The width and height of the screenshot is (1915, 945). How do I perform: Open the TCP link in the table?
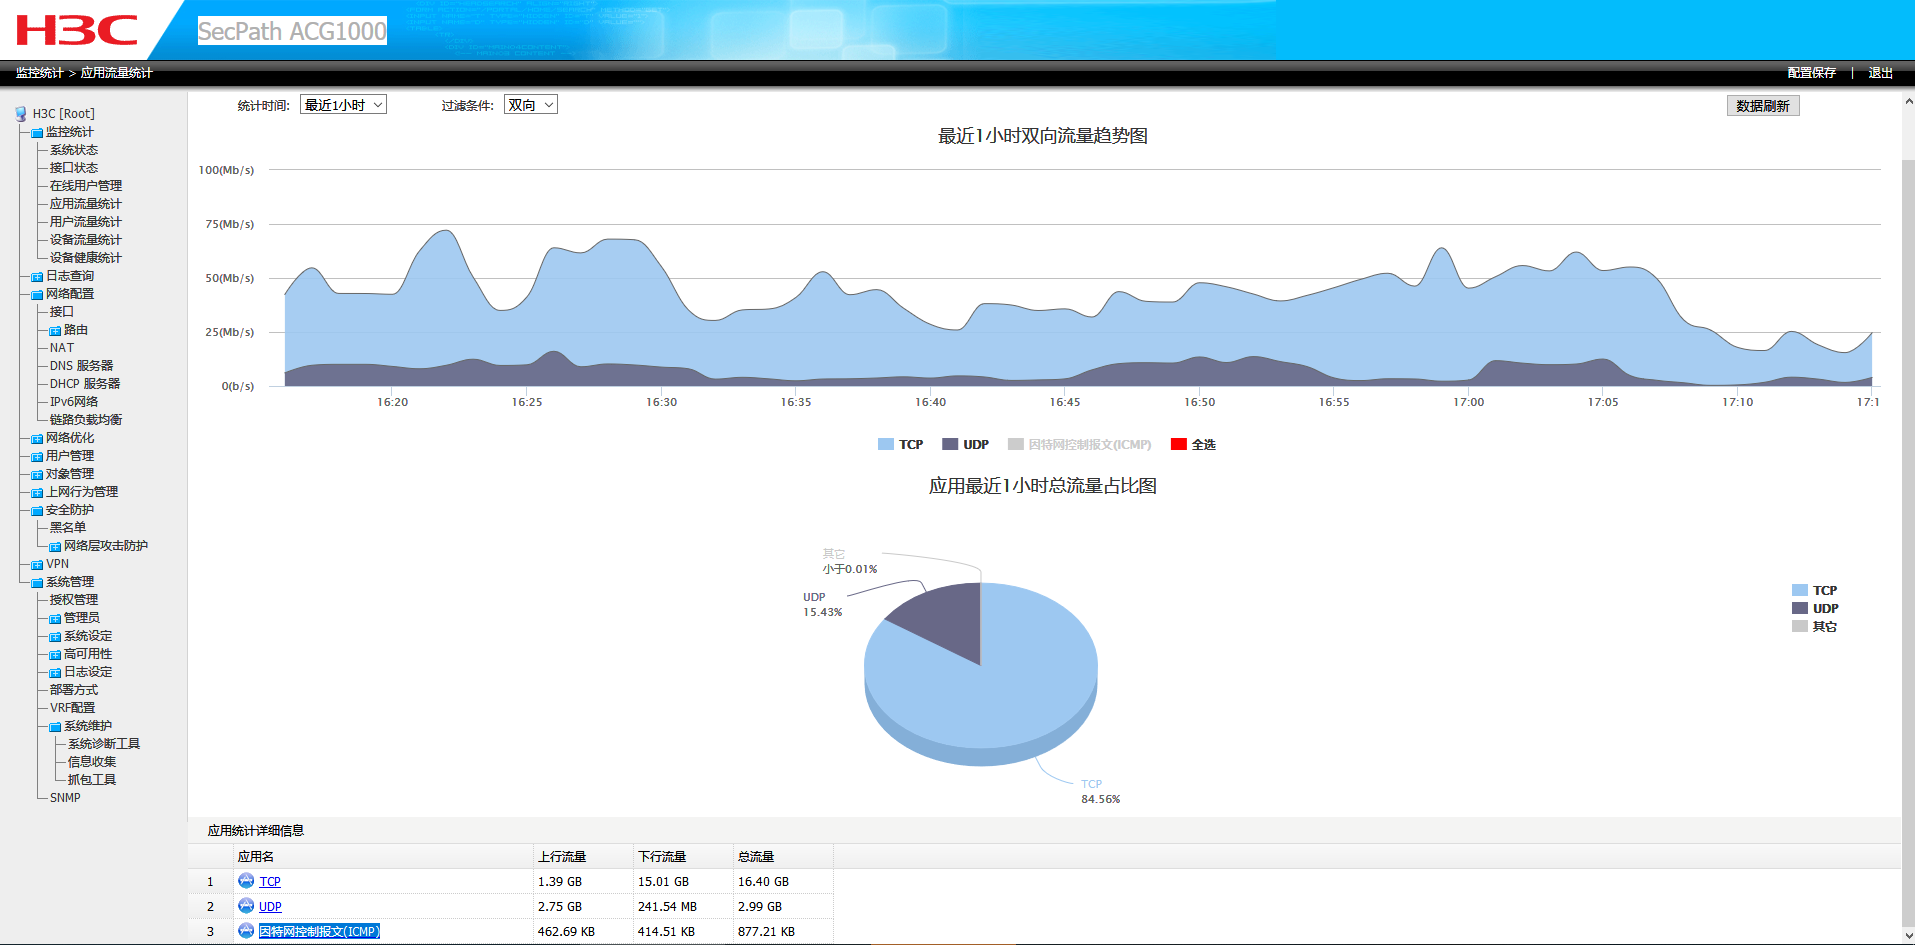coord(270,882)
